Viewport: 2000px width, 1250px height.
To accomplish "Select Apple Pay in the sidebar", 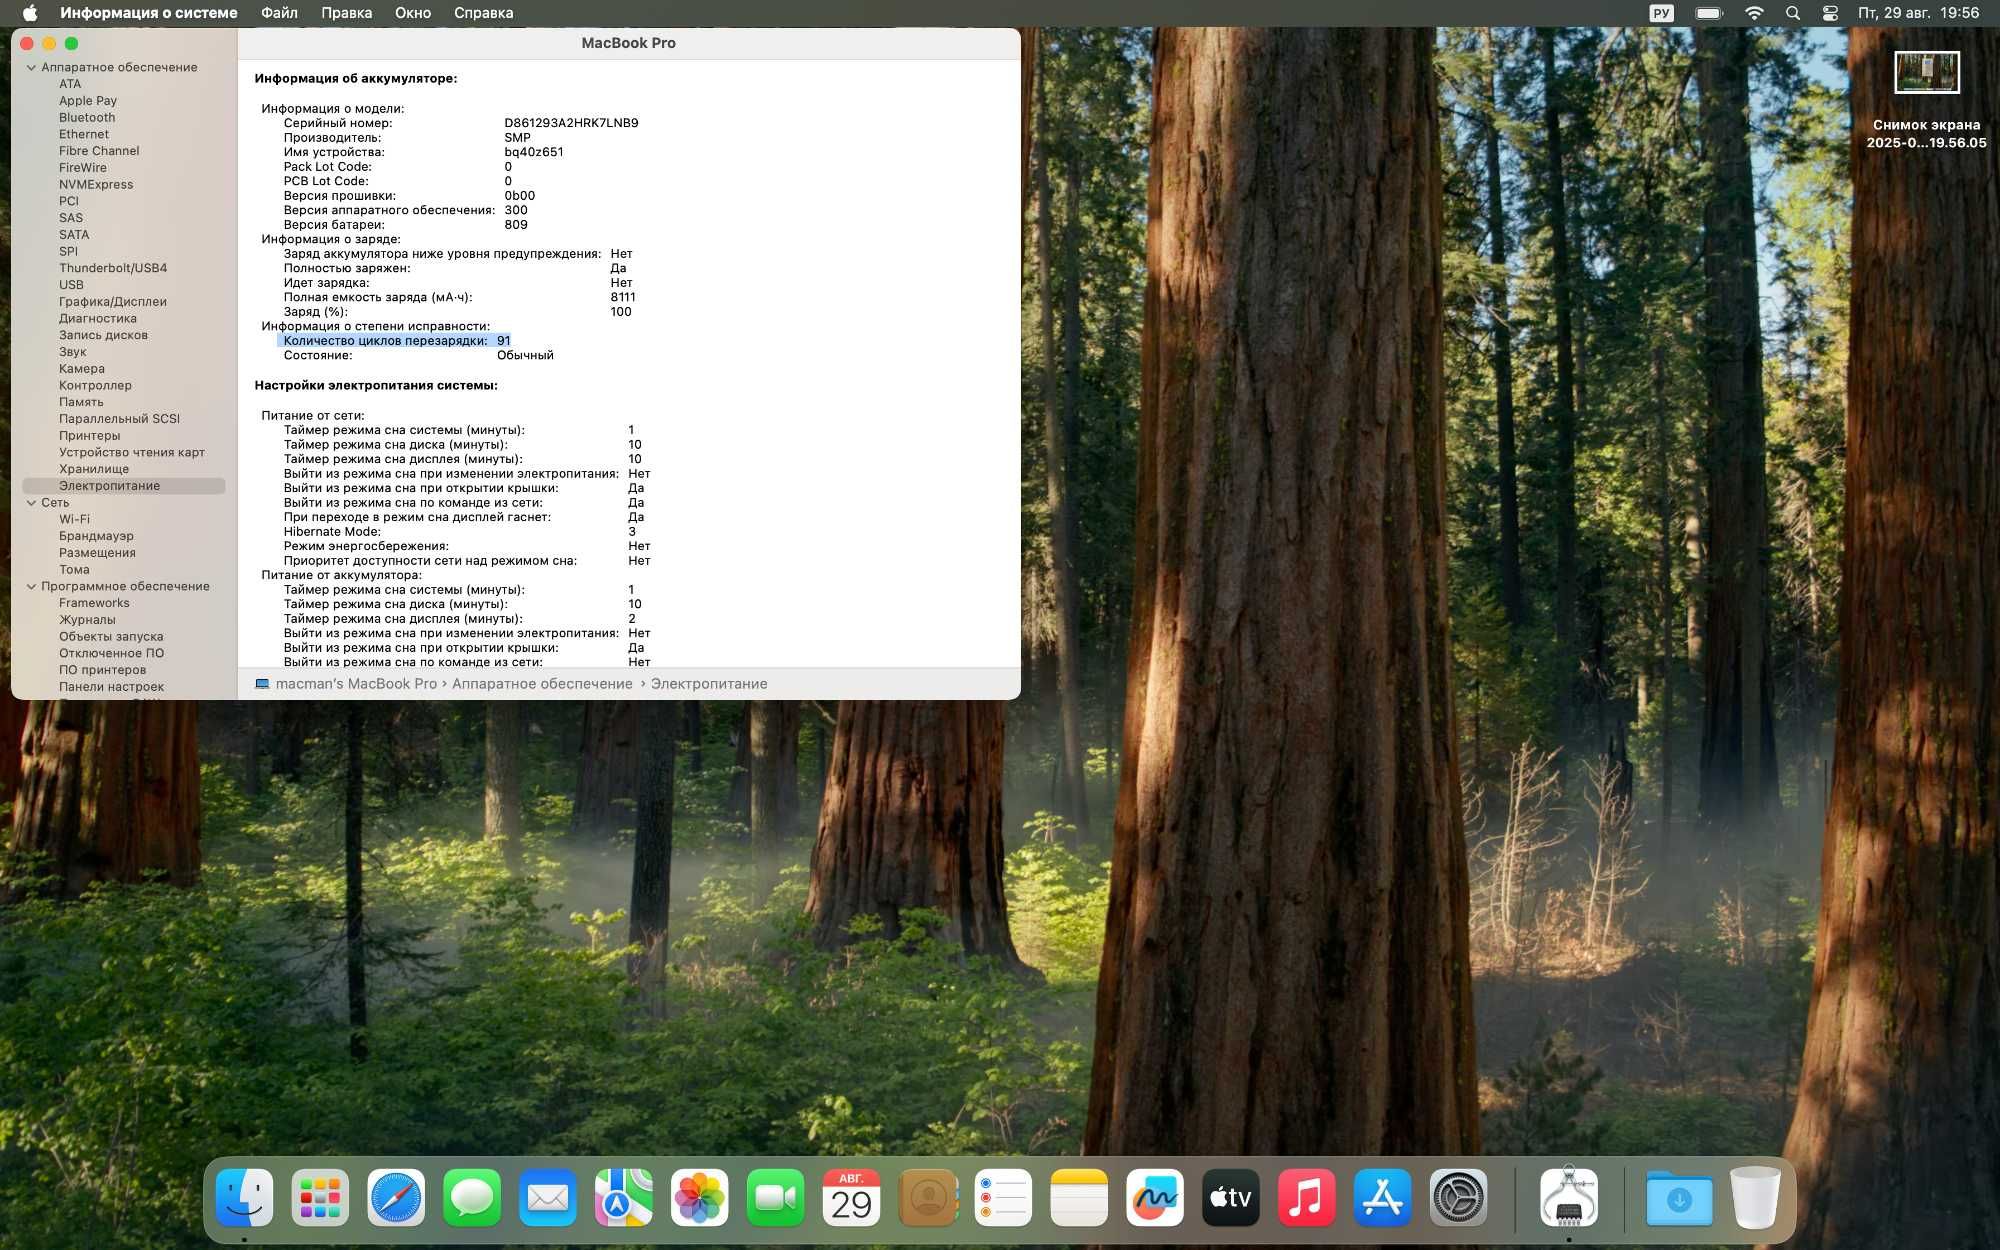I will pyautogui.click(x=88, y=100).
